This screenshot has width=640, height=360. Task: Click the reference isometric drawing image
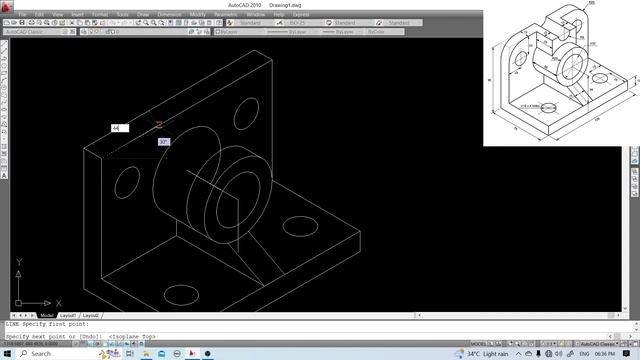[562, 73]
